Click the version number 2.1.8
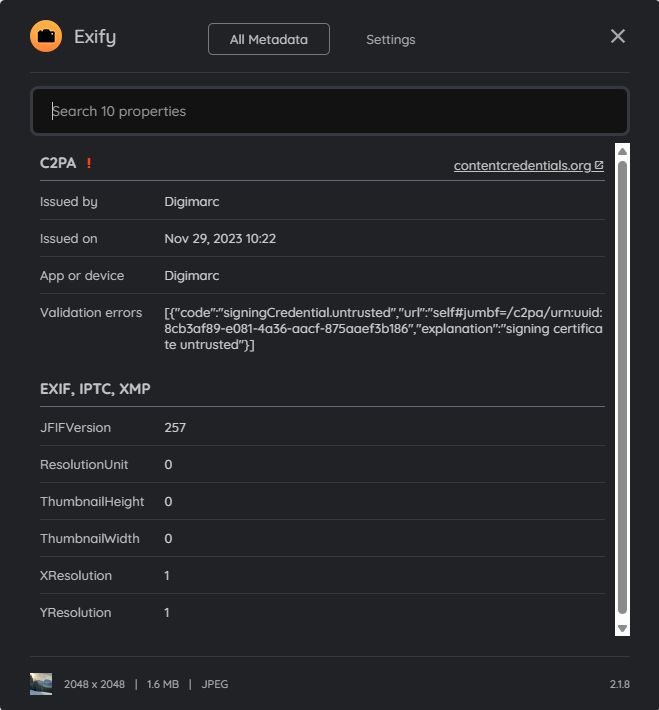Screen dimensions: 659x710 point(619,684)
